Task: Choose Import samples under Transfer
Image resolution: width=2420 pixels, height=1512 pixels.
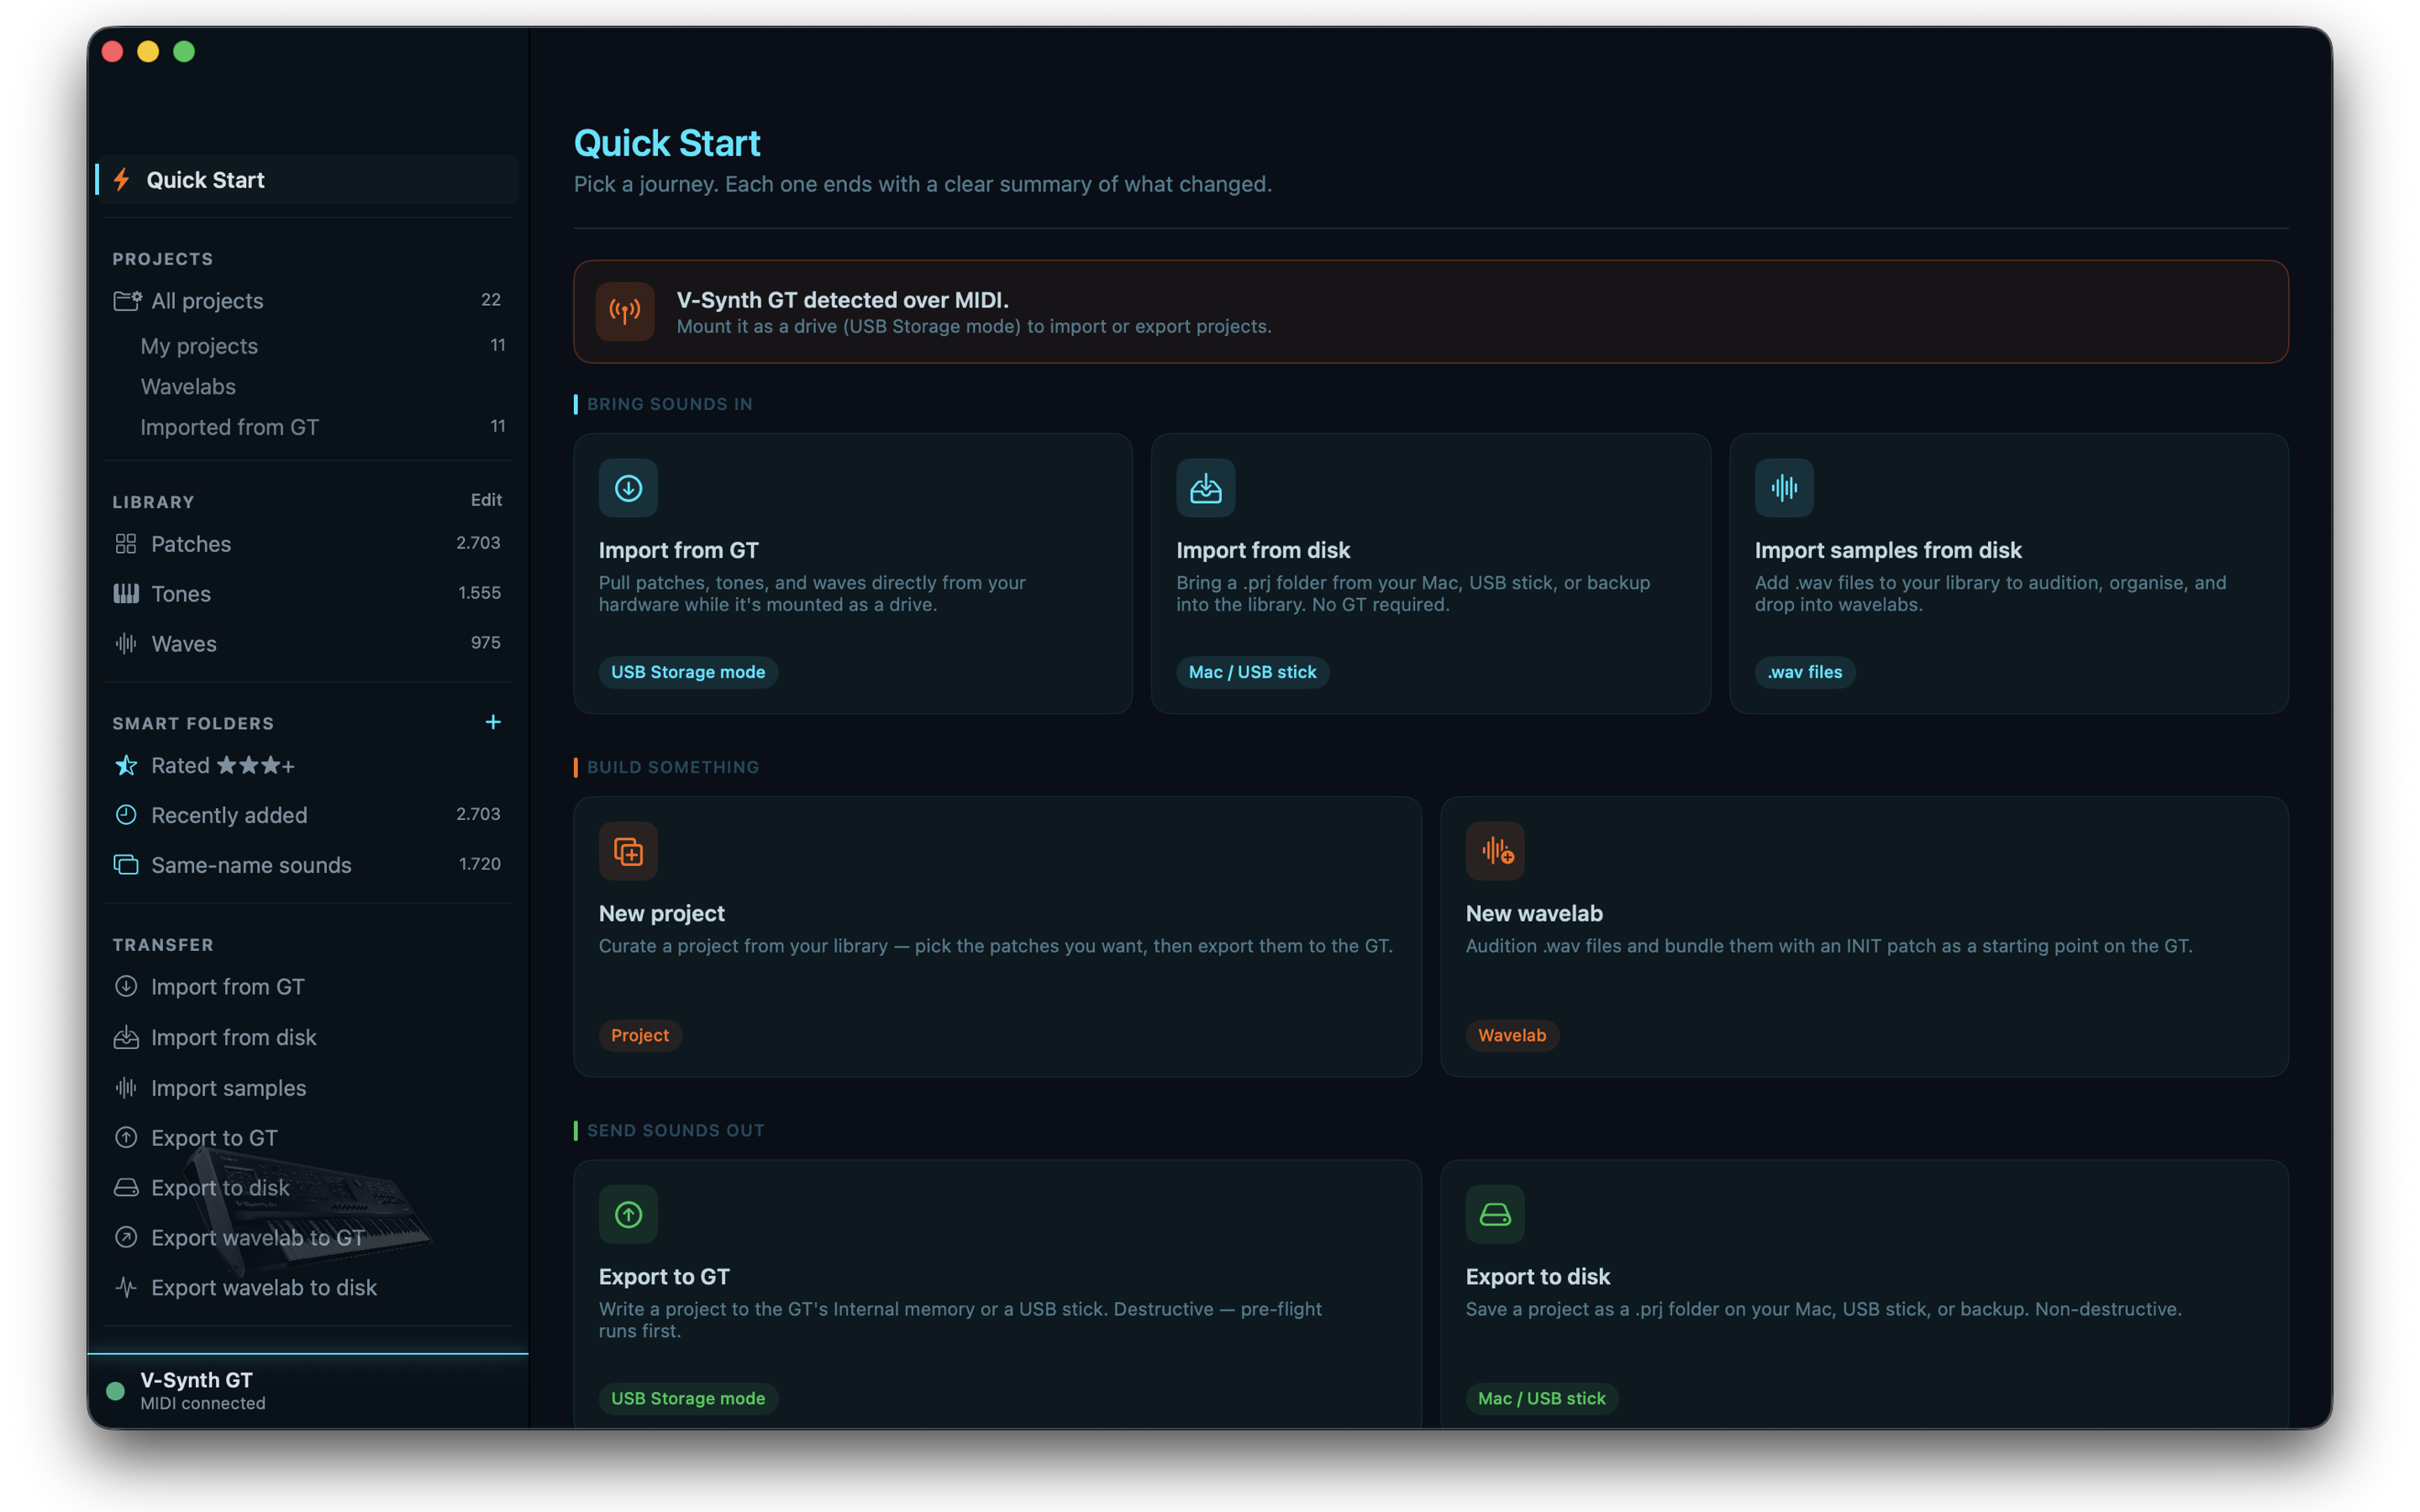Action: pos(307,1088)
